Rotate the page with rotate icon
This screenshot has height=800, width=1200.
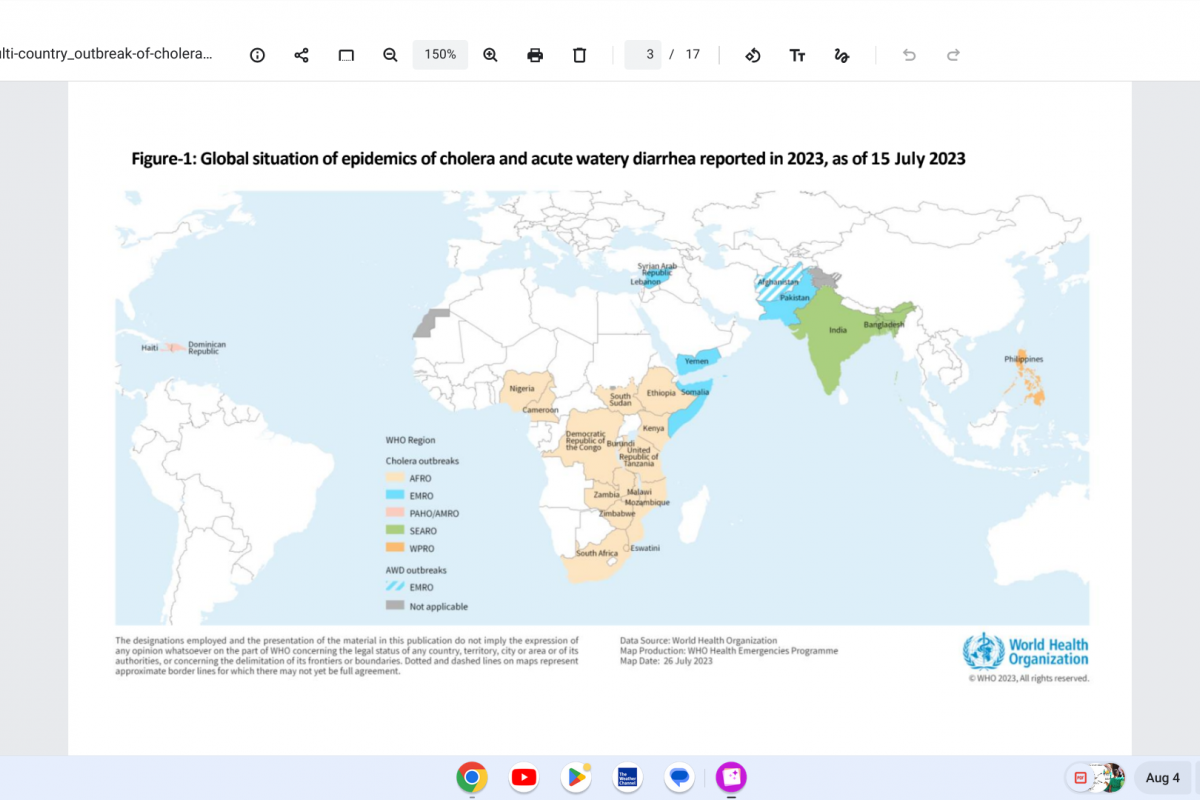tap(753, 55)
